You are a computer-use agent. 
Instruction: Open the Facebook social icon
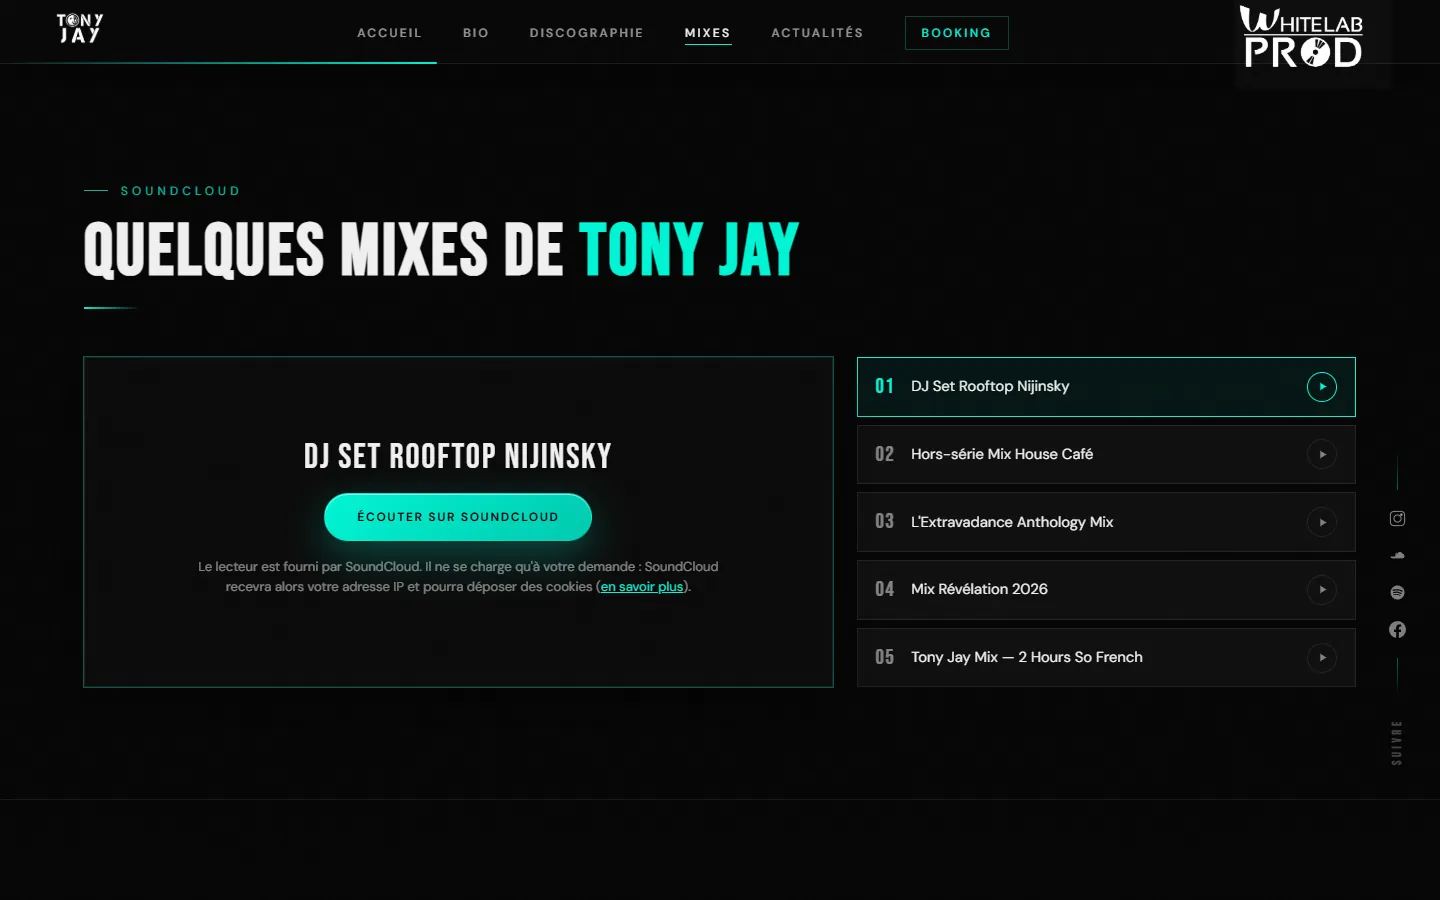1397,629
